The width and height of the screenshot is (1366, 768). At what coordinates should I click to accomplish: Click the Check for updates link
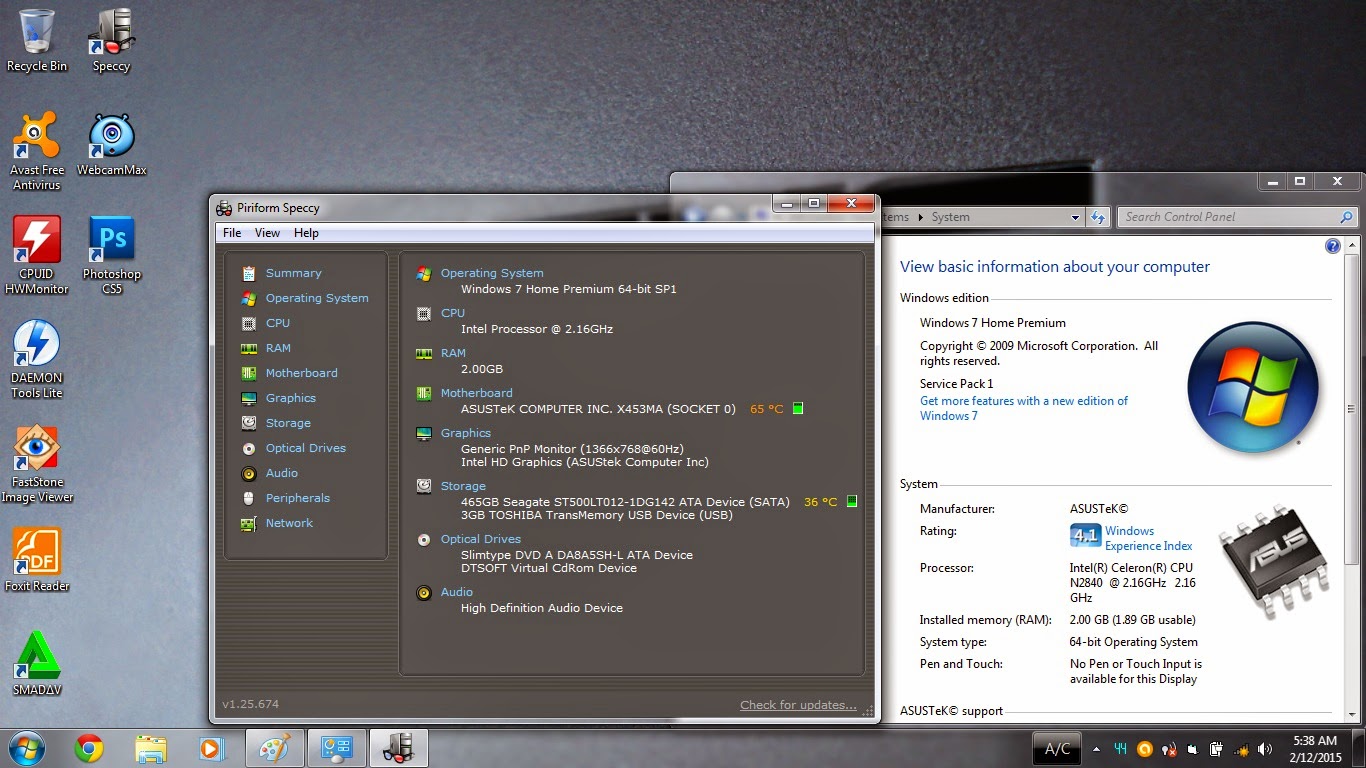point(798,705)
